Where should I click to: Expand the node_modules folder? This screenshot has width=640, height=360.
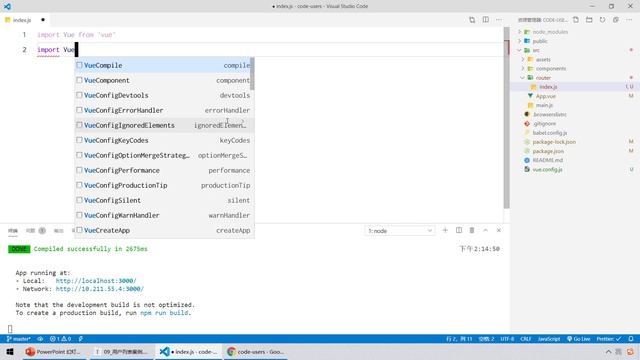549,32
